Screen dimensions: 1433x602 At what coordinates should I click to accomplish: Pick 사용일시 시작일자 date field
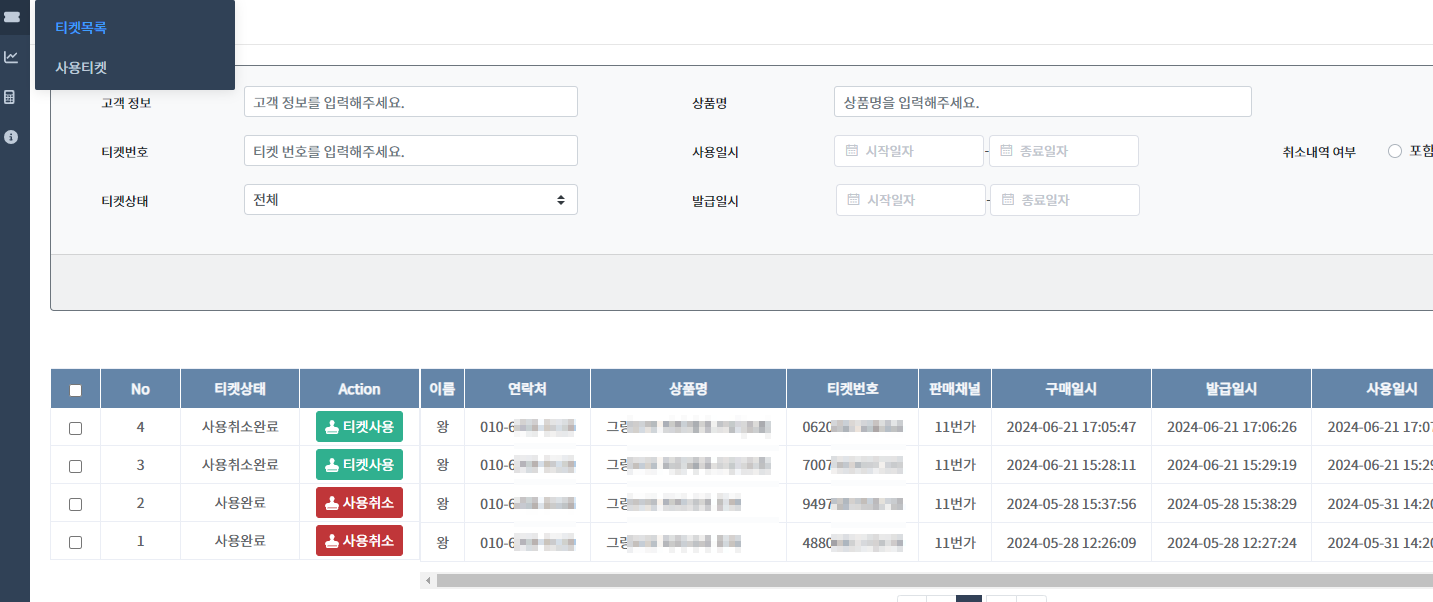click(x=909, y=151)
